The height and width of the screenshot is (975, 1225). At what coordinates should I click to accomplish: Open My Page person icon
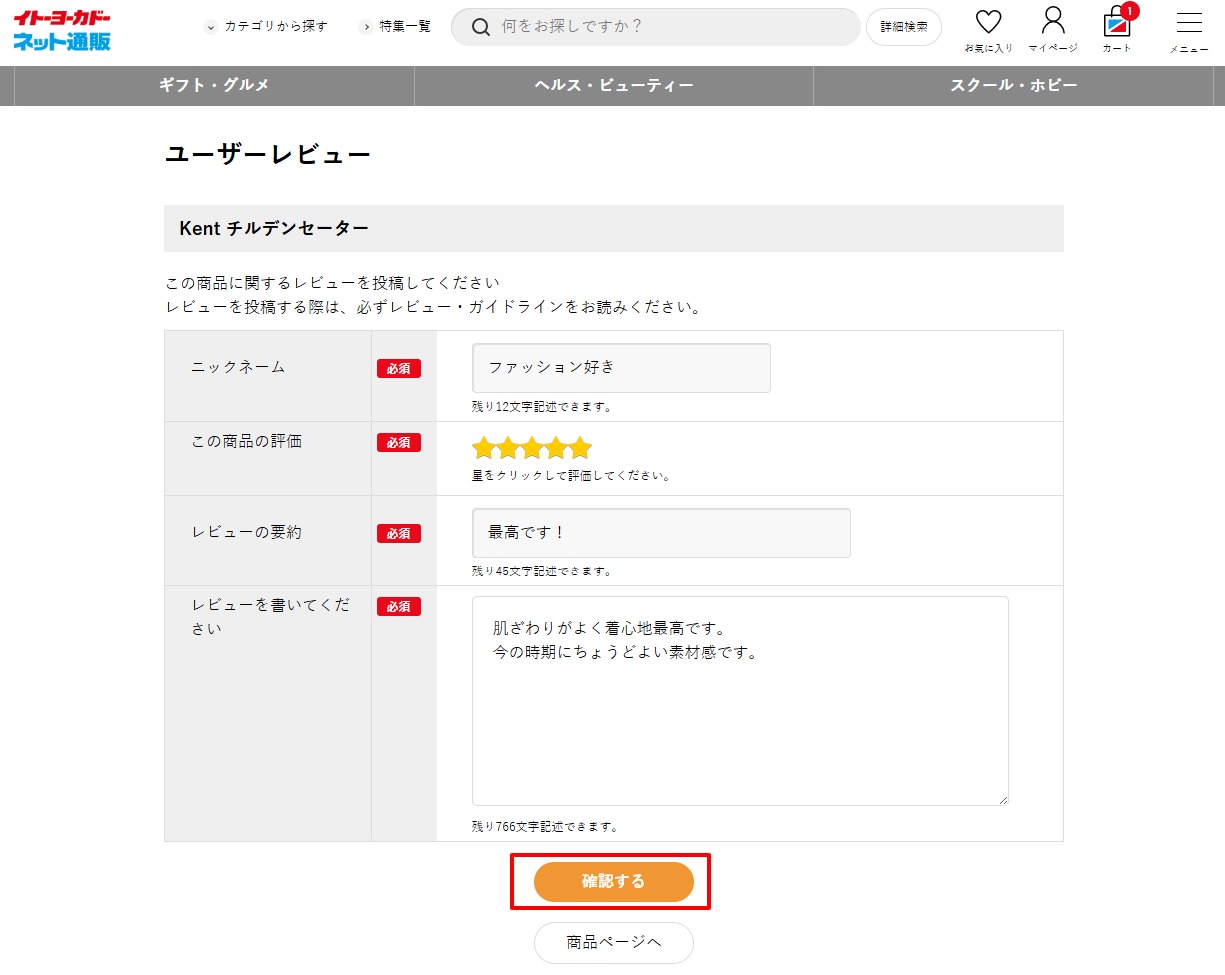point(1052,22)
